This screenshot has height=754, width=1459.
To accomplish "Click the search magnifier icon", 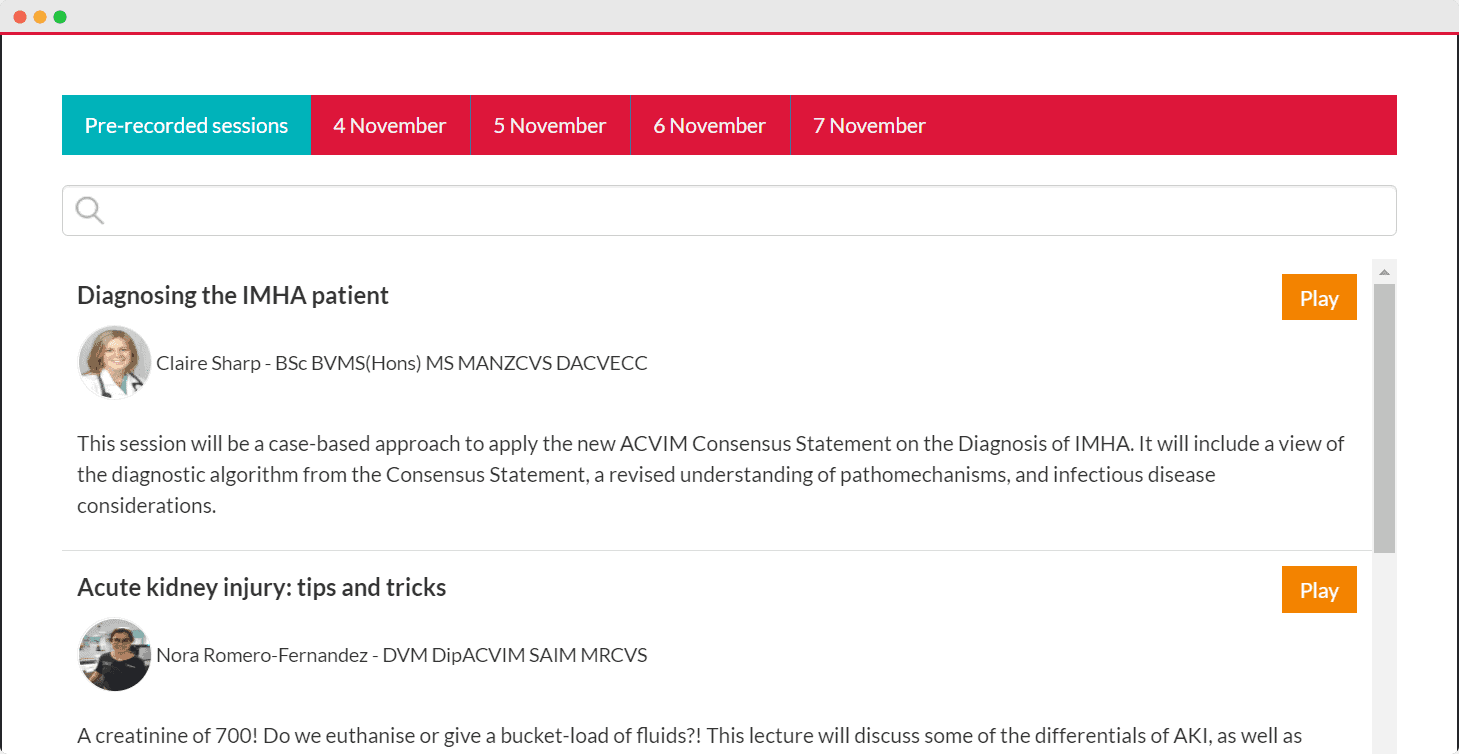I will click(x=89, y=210).
